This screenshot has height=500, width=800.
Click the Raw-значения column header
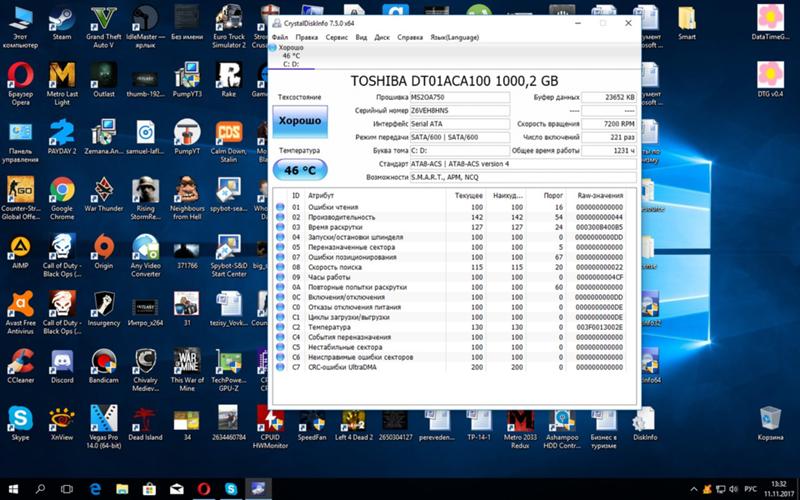click(600, 195)
